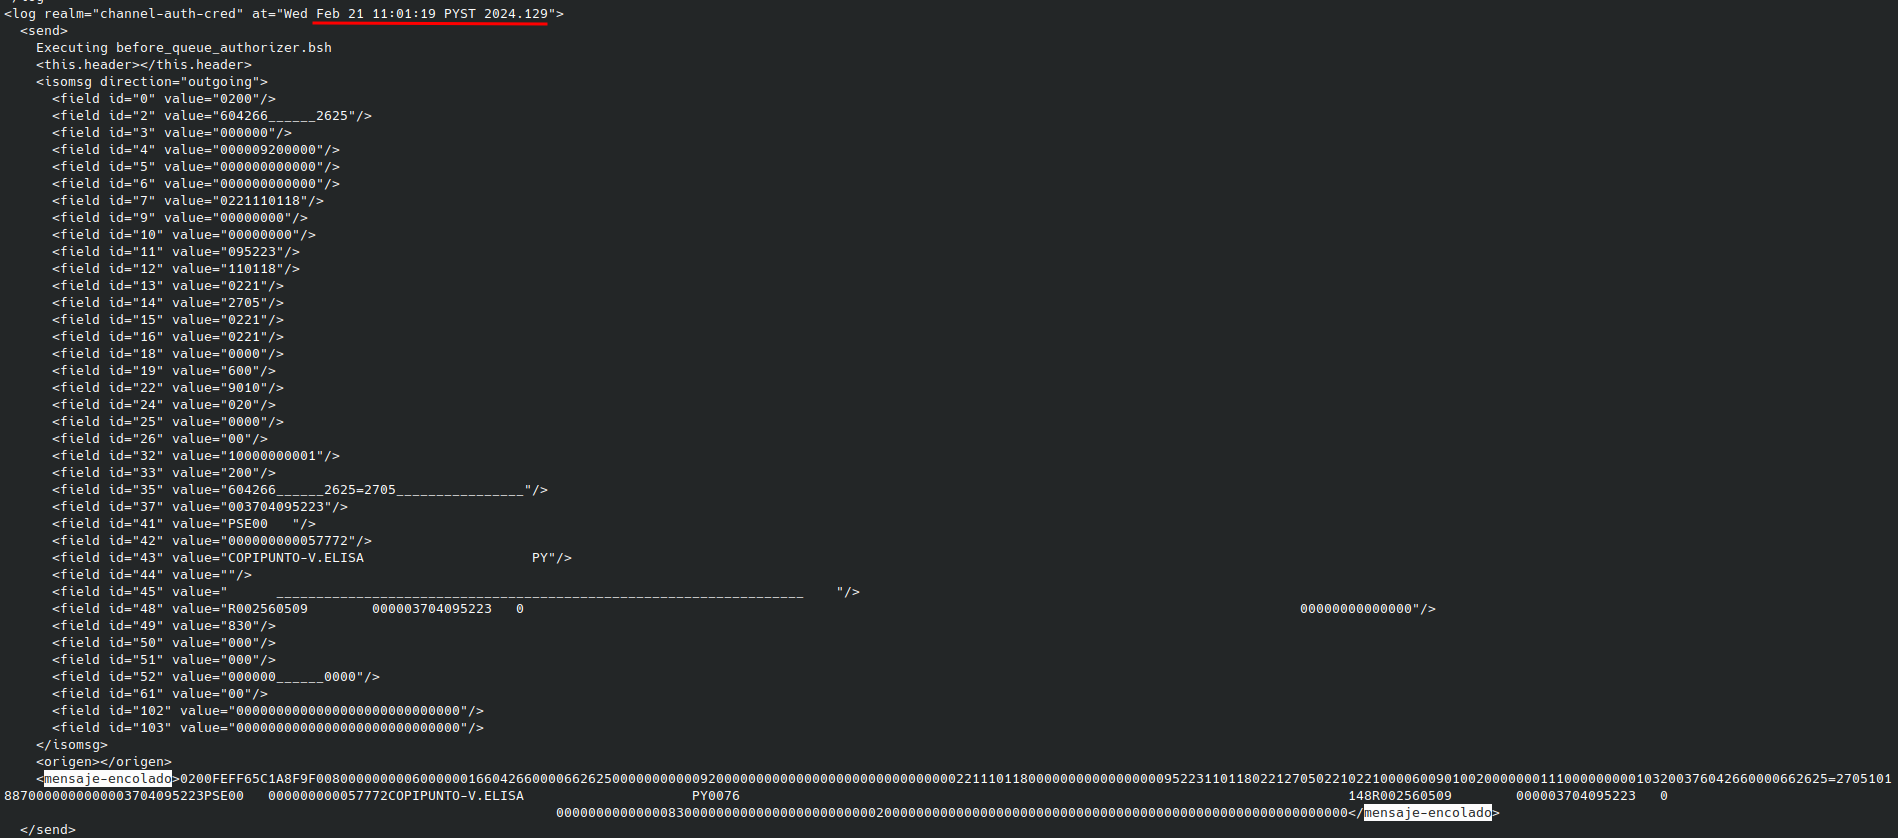Click field id 26 value 00
Viewport: 1898px width, 838px height.
[x=160, y=439]
